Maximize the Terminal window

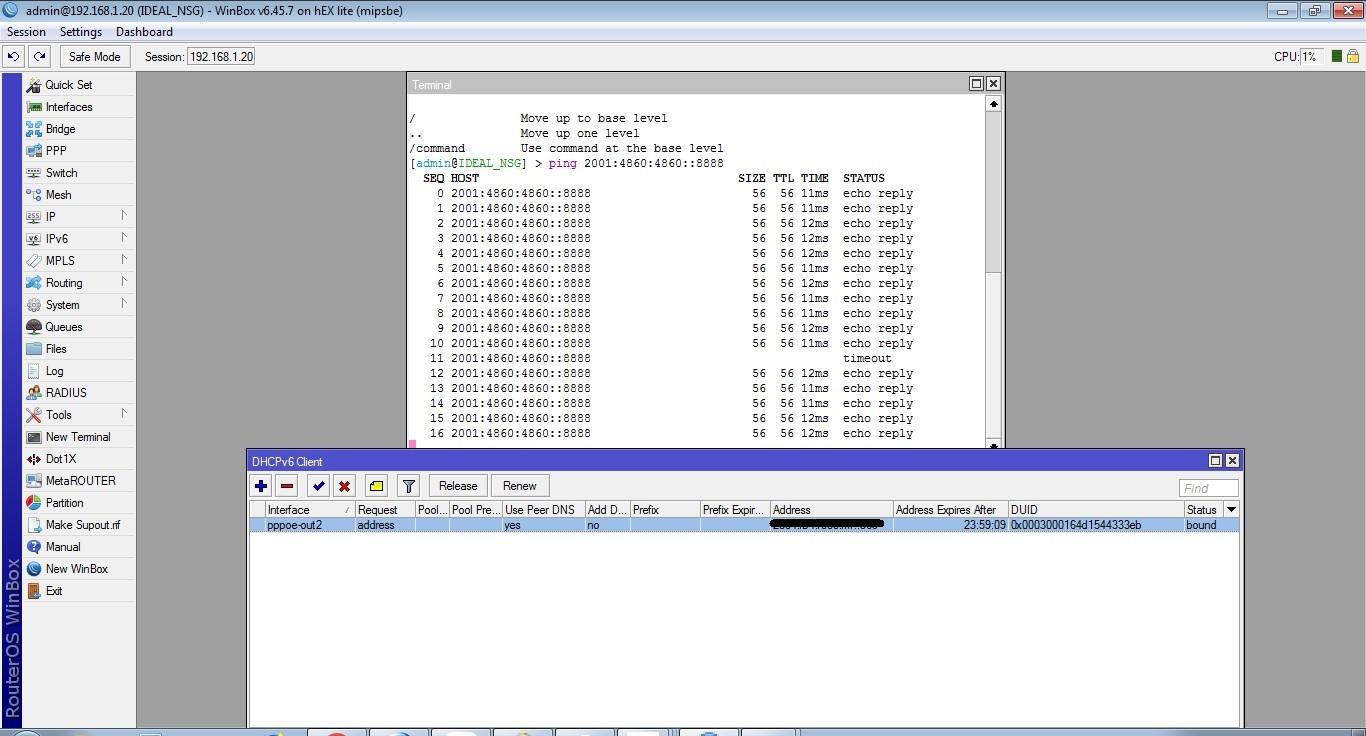[976, 84]
